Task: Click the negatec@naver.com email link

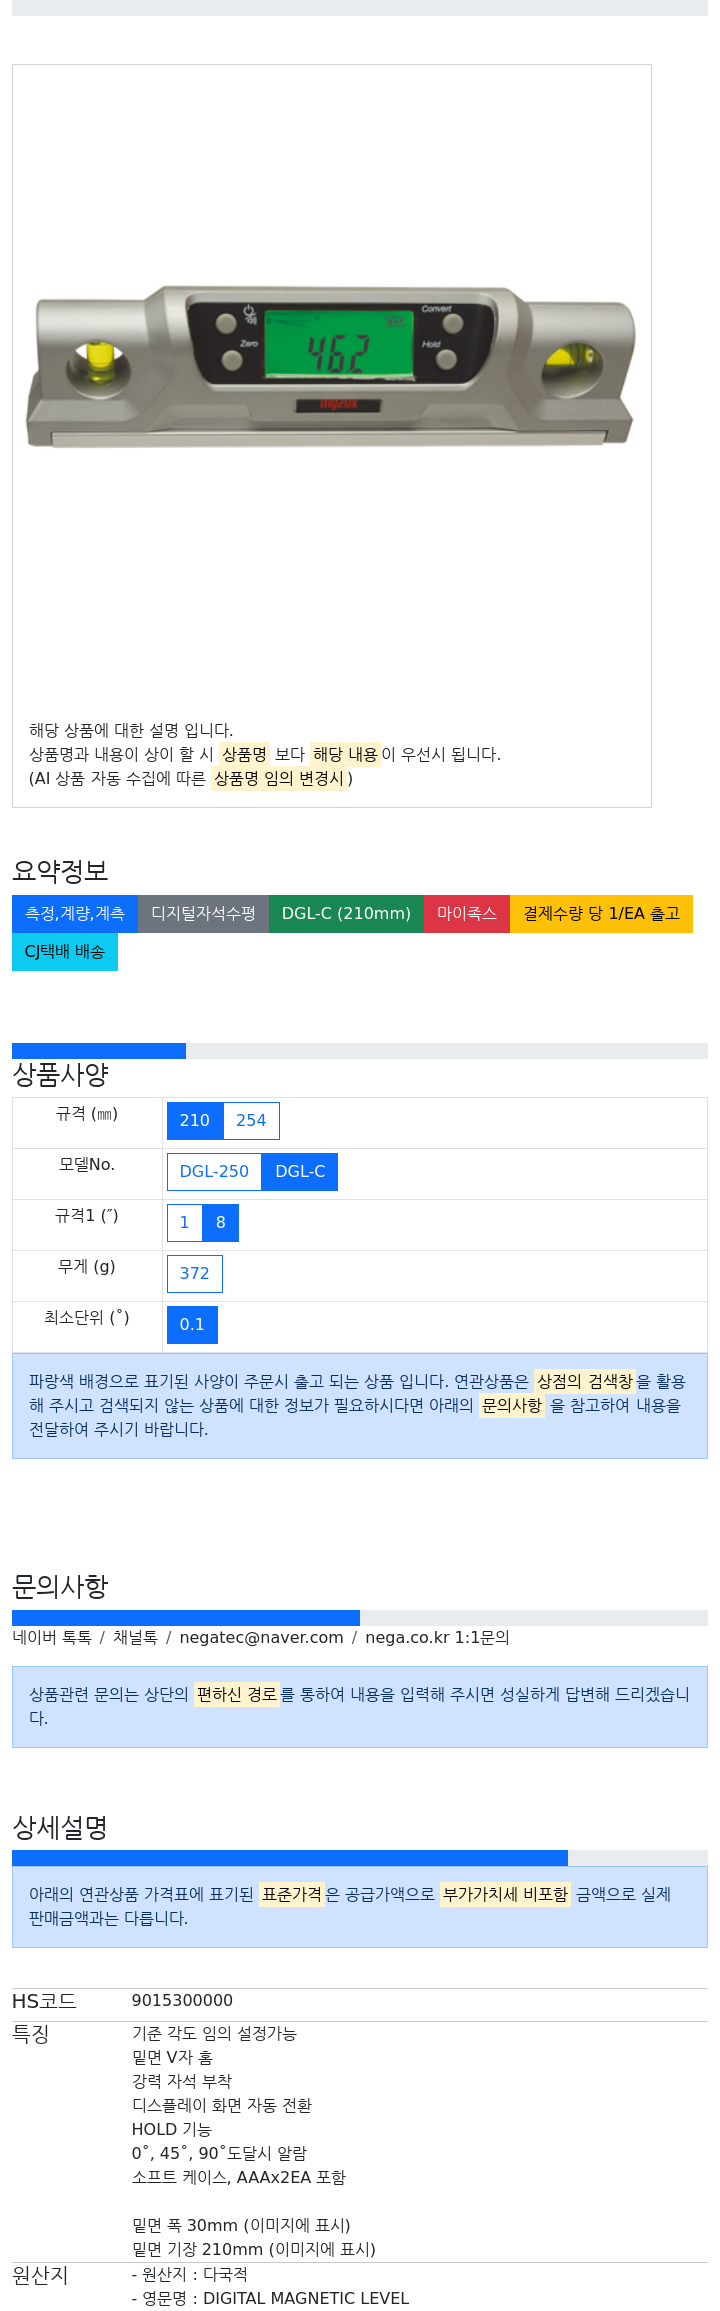Action: click(x=261, y=1638)
